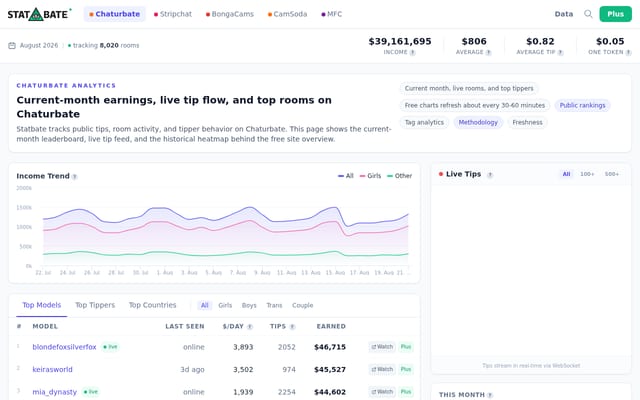This screenshot has width=640, height=400.
Task: Open the help icon next to ONE TOKEN
Action: (628, 53)
